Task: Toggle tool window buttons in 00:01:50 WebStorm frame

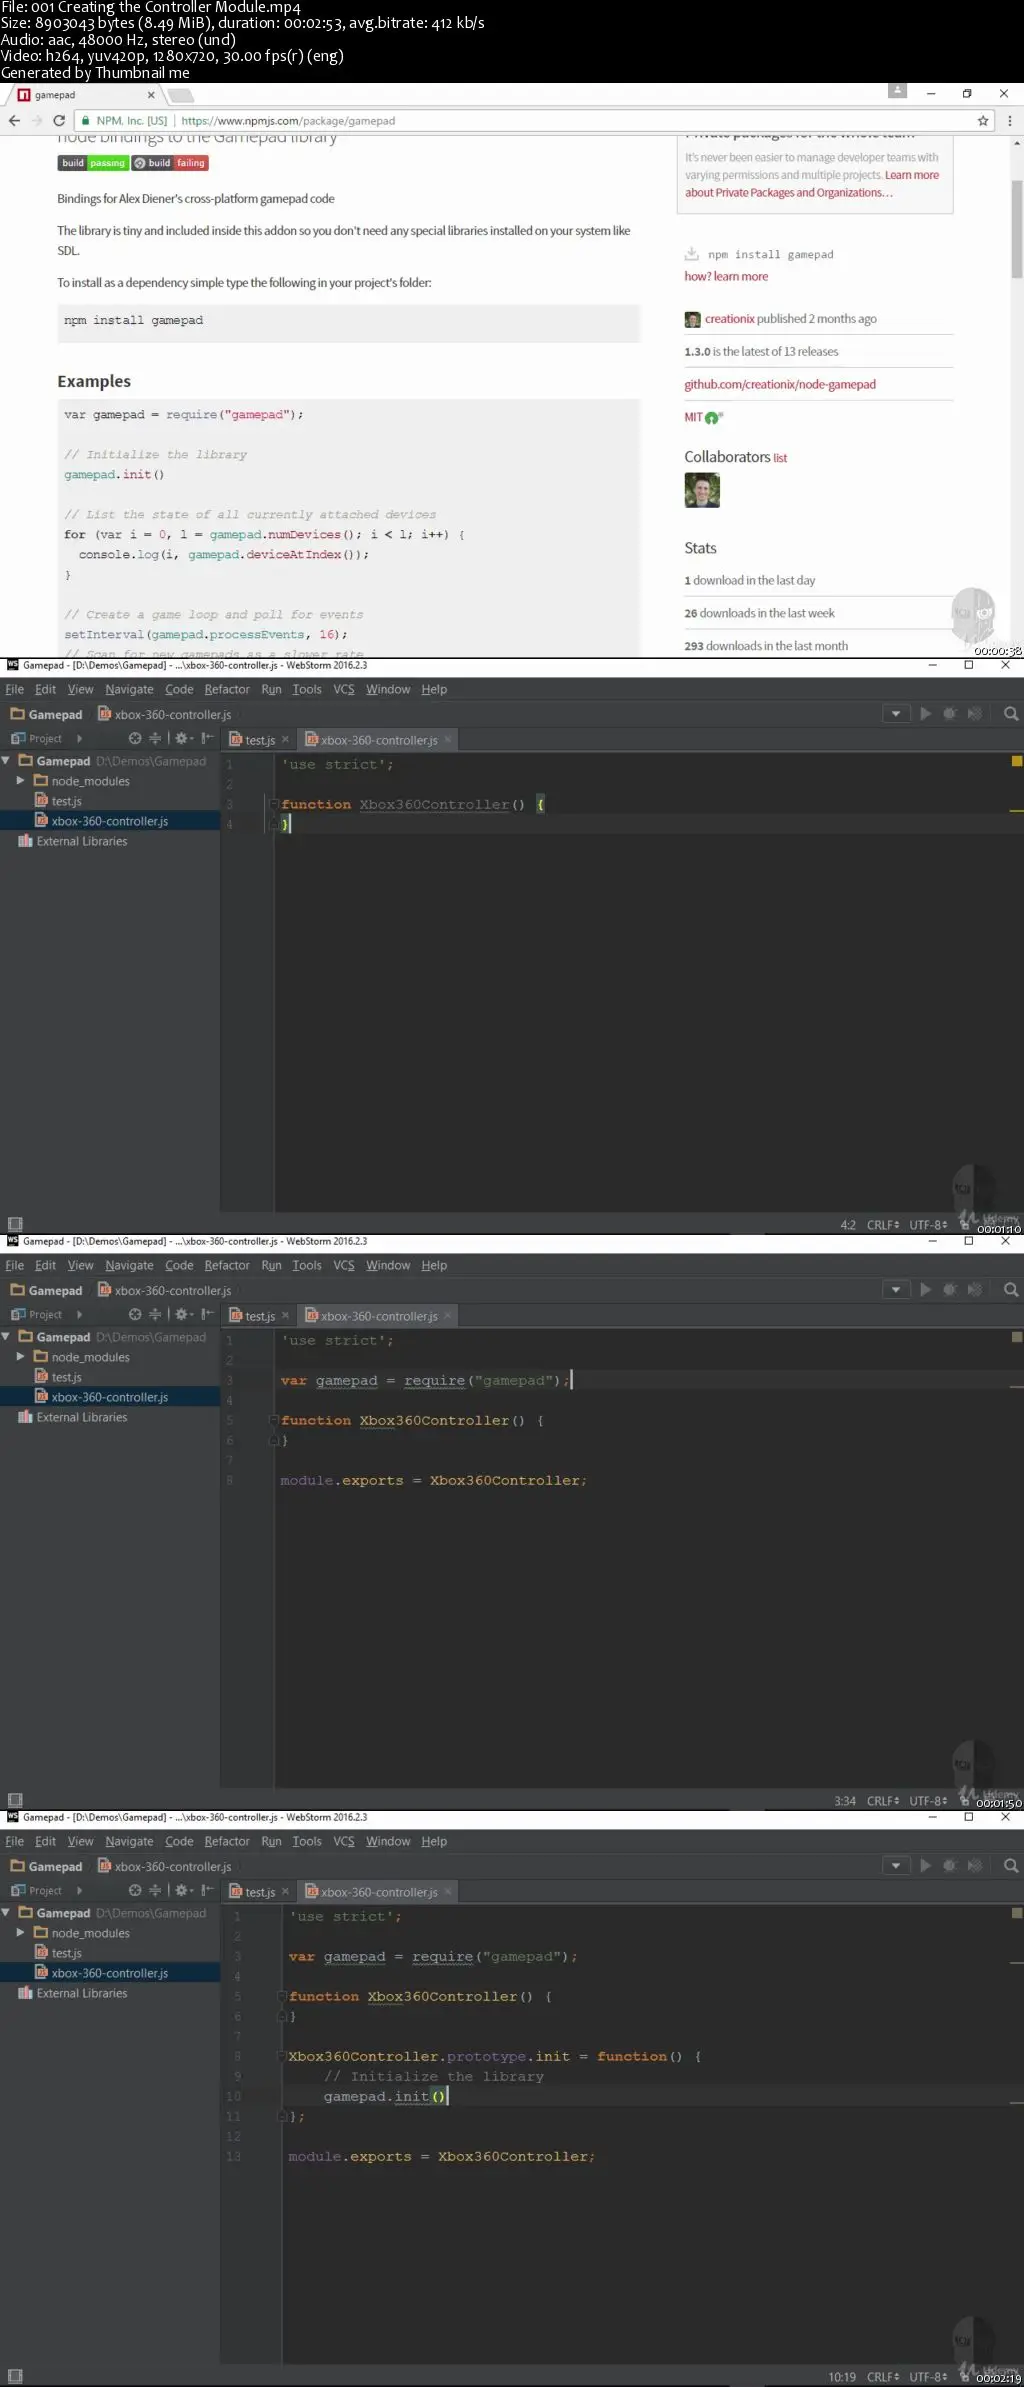Action: click(15, 1800)
